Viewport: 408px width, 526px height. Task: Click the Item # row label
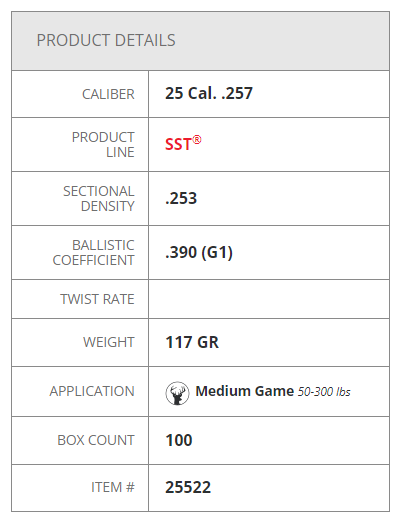click(113, 487)
